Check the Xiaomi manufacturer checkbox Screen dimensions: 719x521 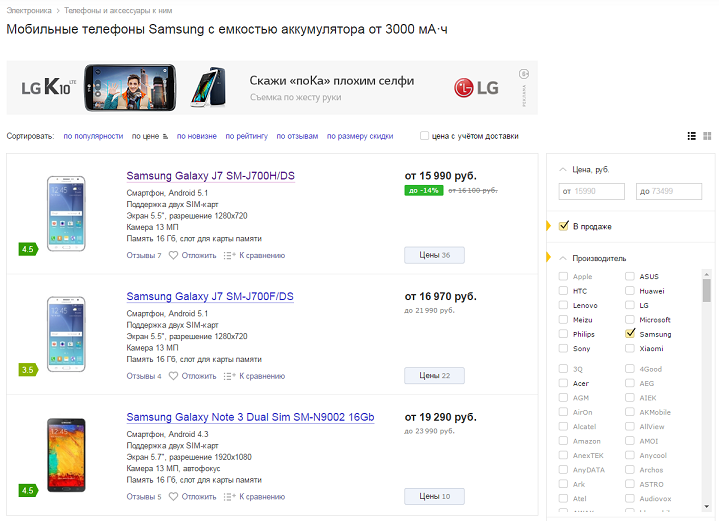pyautogui.click(x=630, y=348)
